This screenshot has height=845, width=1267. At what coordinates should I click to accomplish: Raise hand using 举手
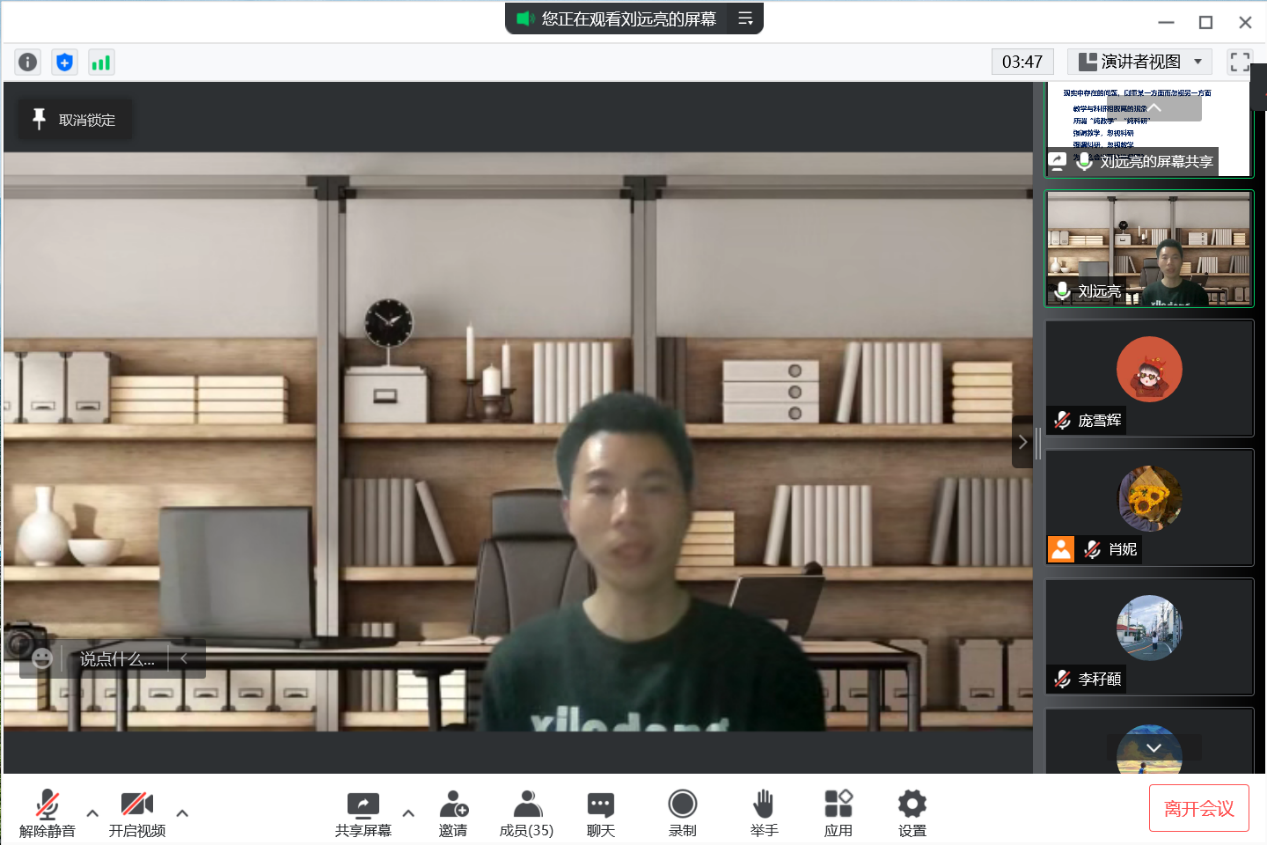764,813
